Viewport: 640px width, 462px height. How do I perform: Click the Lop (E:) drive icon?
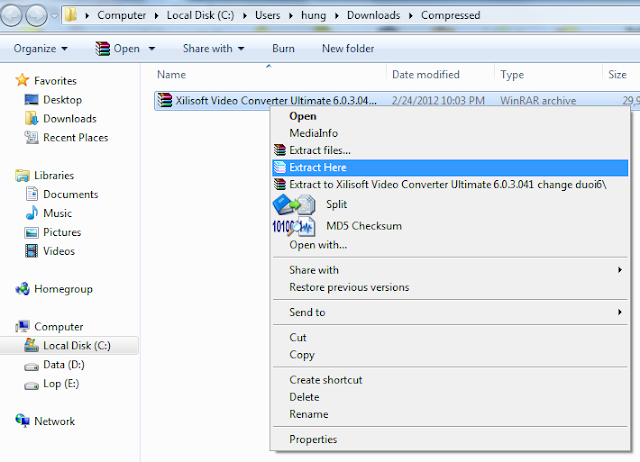pyautogui.click(x=31, y=385)
